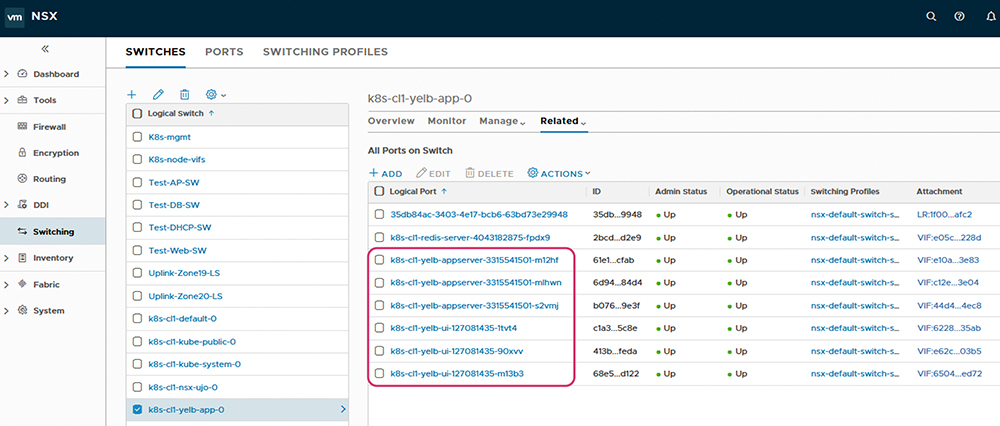Toggle the select-all Logical Switch checkbox

[x=136, y=114]
